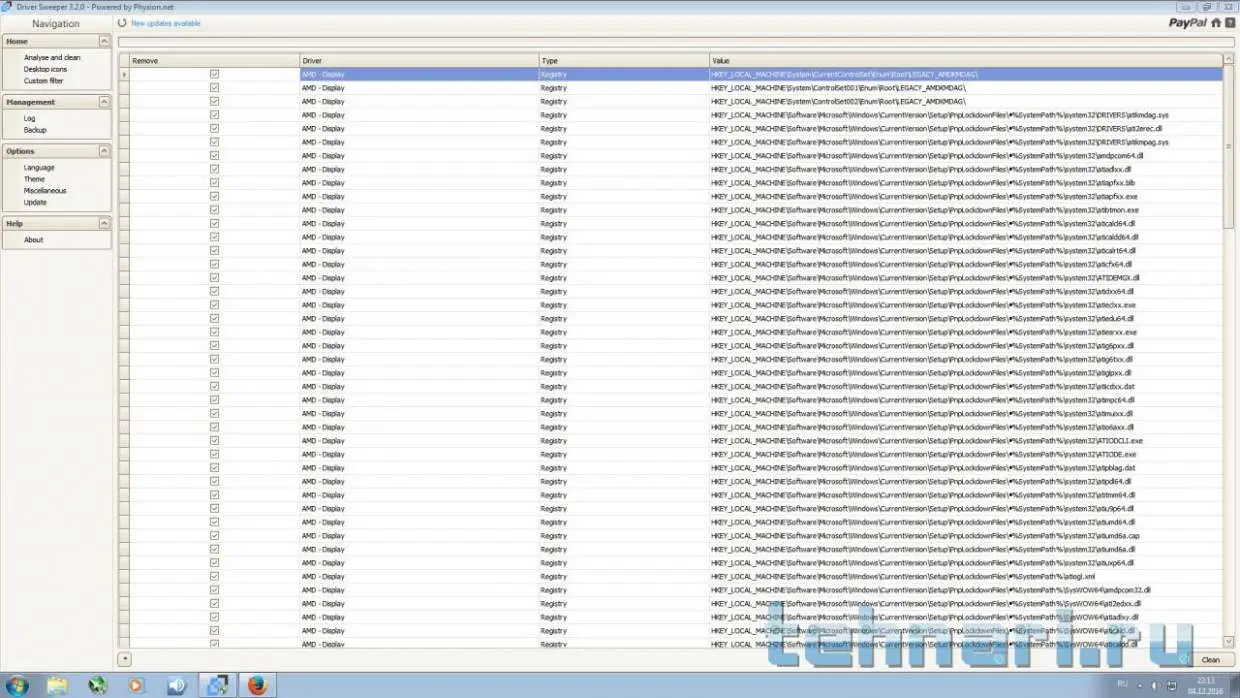Uncheck the ControlSet001 LEGACY_AMDKMDAG checkbox

(214, 88)
